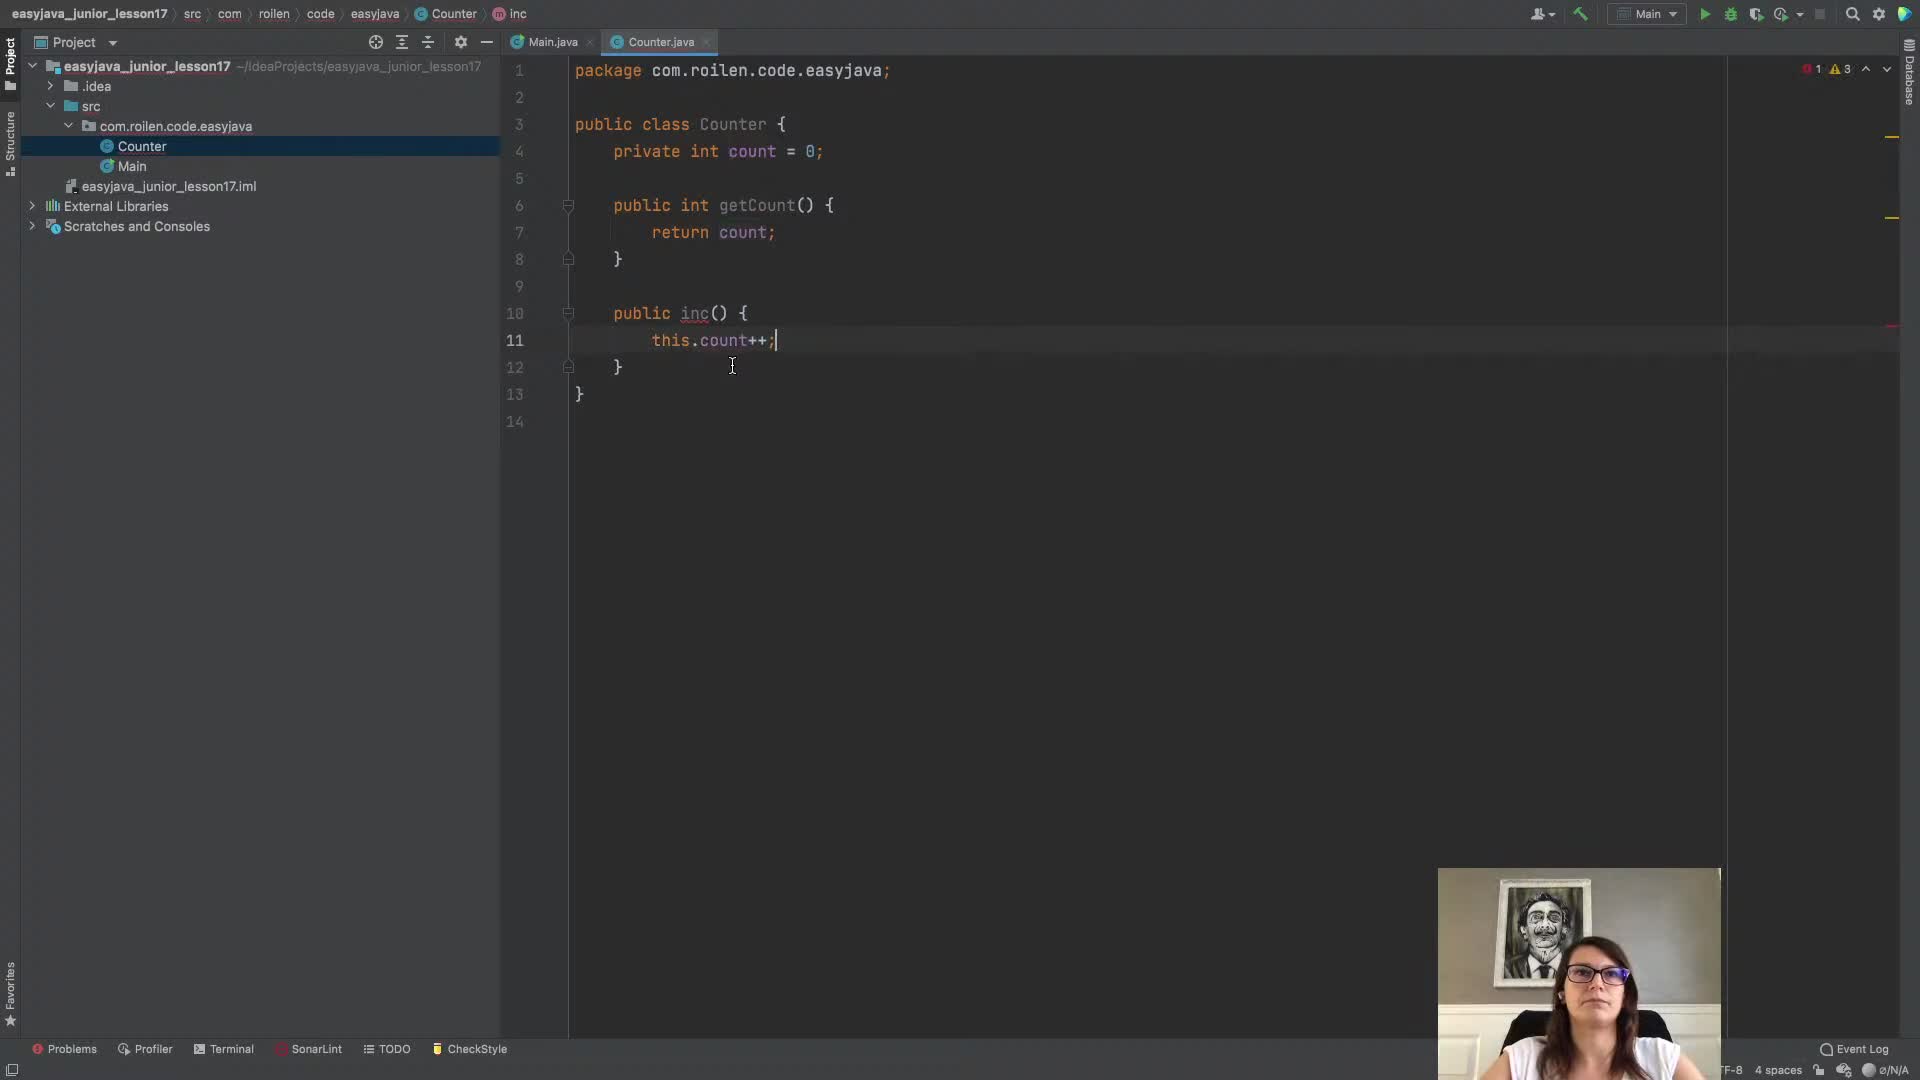Open the profiler run icon in toolbar
This screenshot has width=1920, height=1080.
[x=1781, y=14]
